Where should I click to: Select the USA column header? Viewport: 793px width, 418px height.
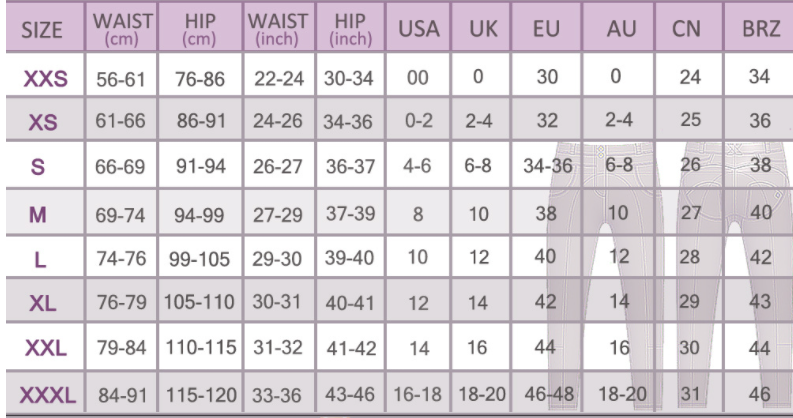tap(419, 31)
